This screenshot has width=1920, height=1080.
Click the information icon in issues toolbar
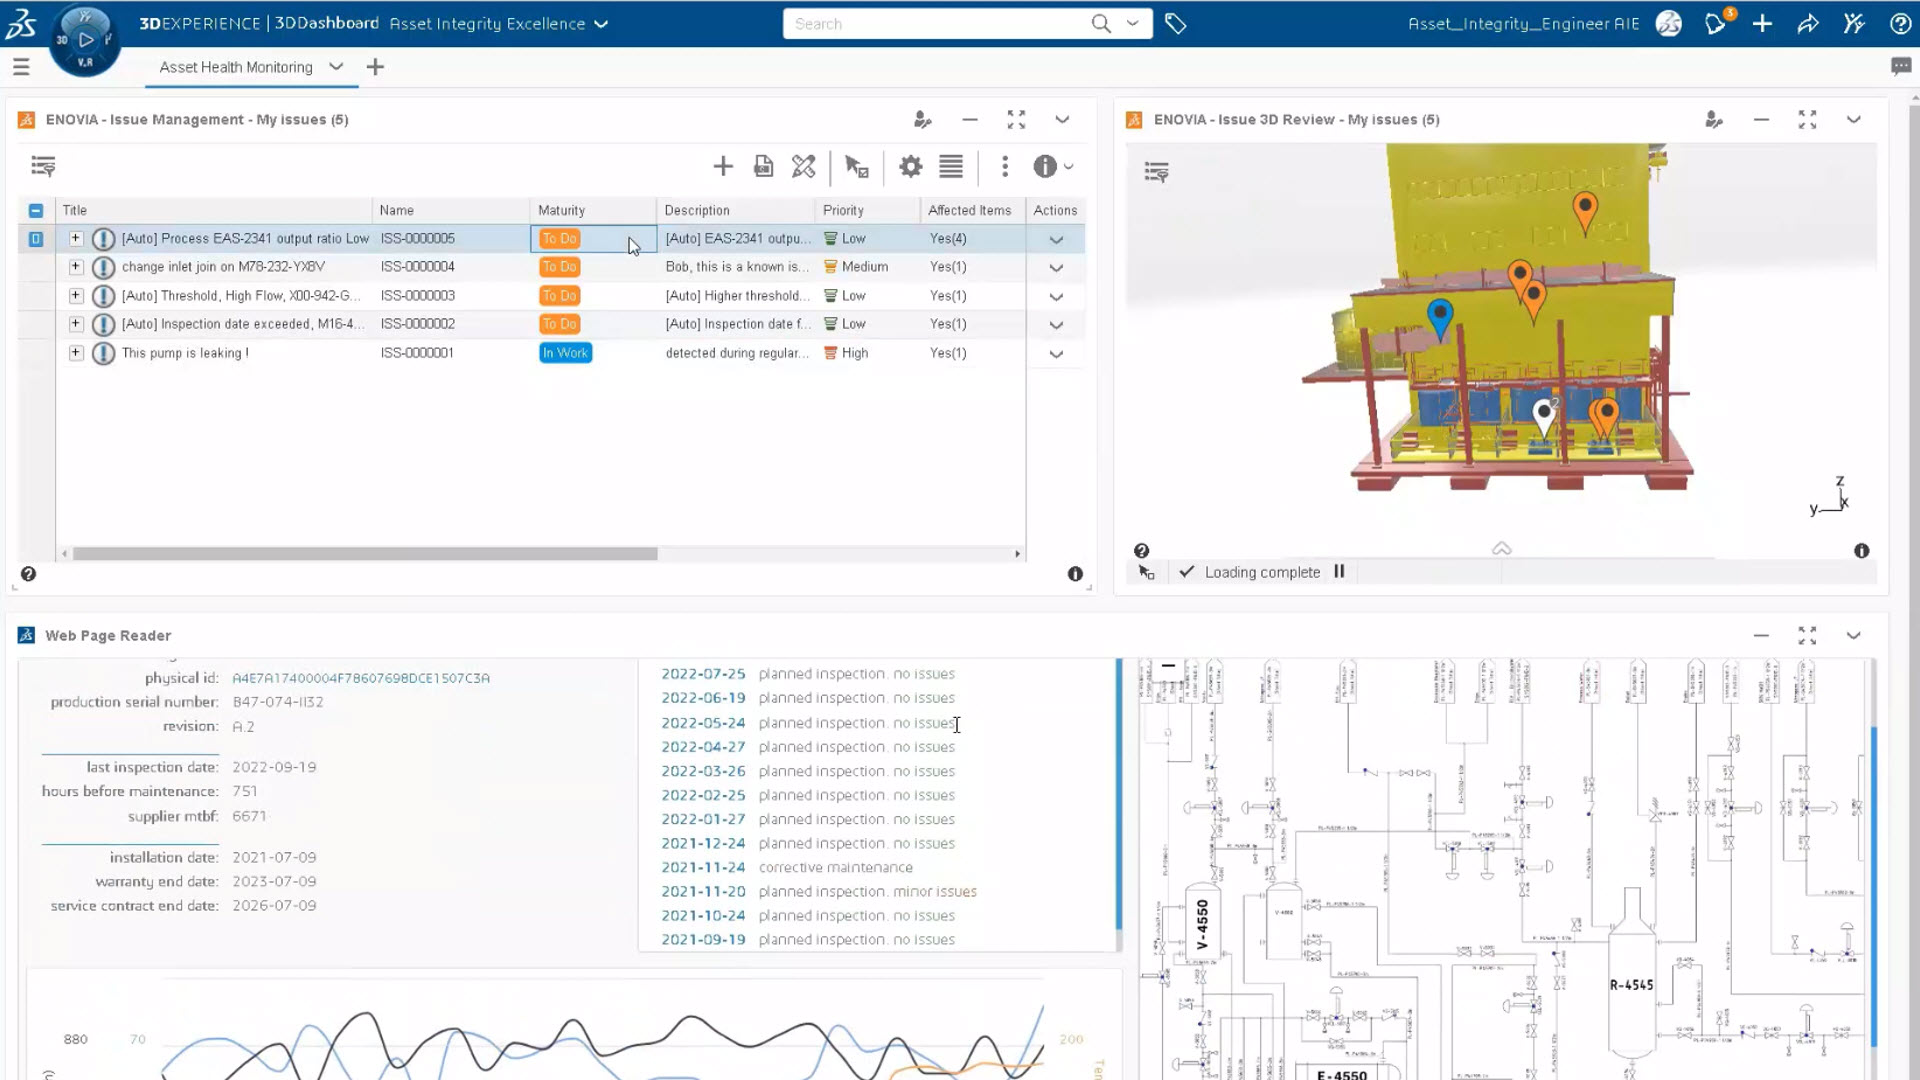point(1044,167)
